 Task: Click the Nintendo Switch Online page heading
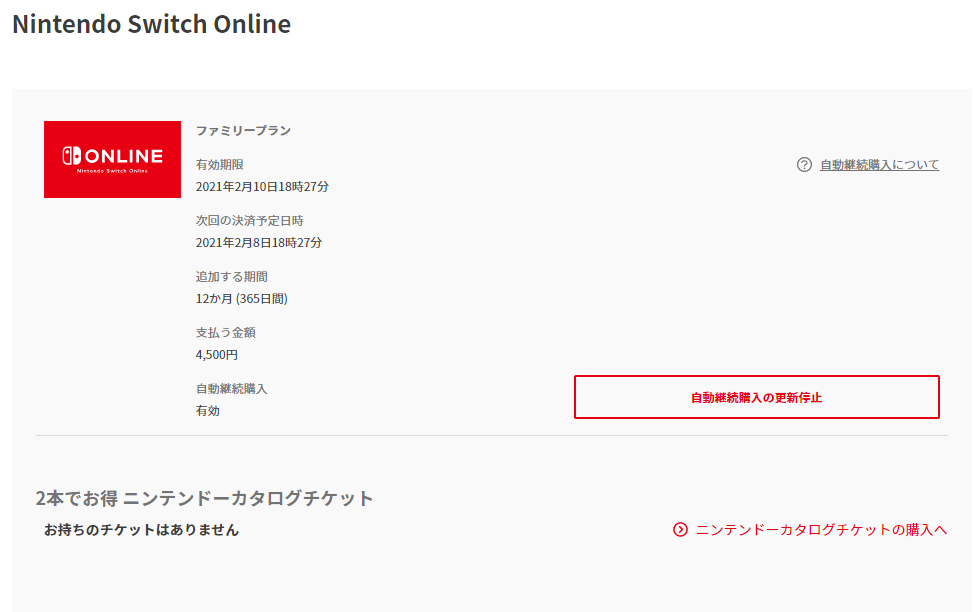point(152,24)
